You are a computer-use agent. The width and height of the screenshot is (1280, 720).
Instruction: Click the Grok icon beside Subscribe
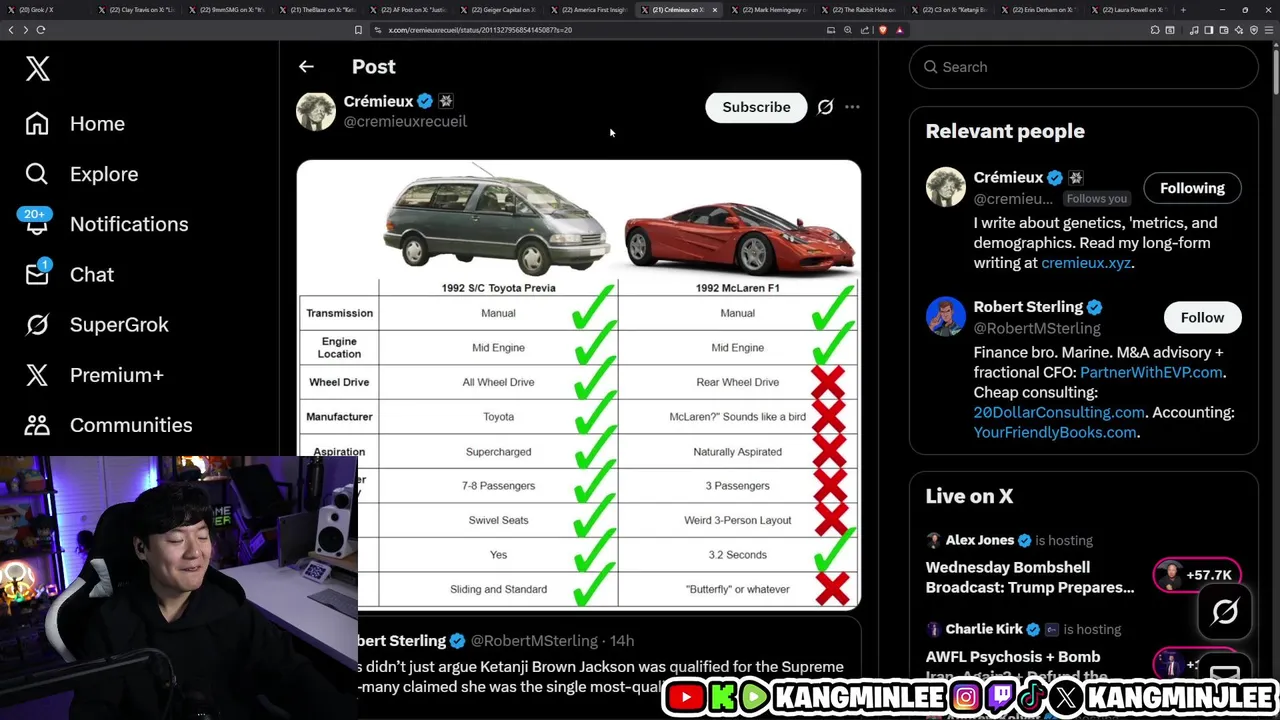tap(825, 107)
